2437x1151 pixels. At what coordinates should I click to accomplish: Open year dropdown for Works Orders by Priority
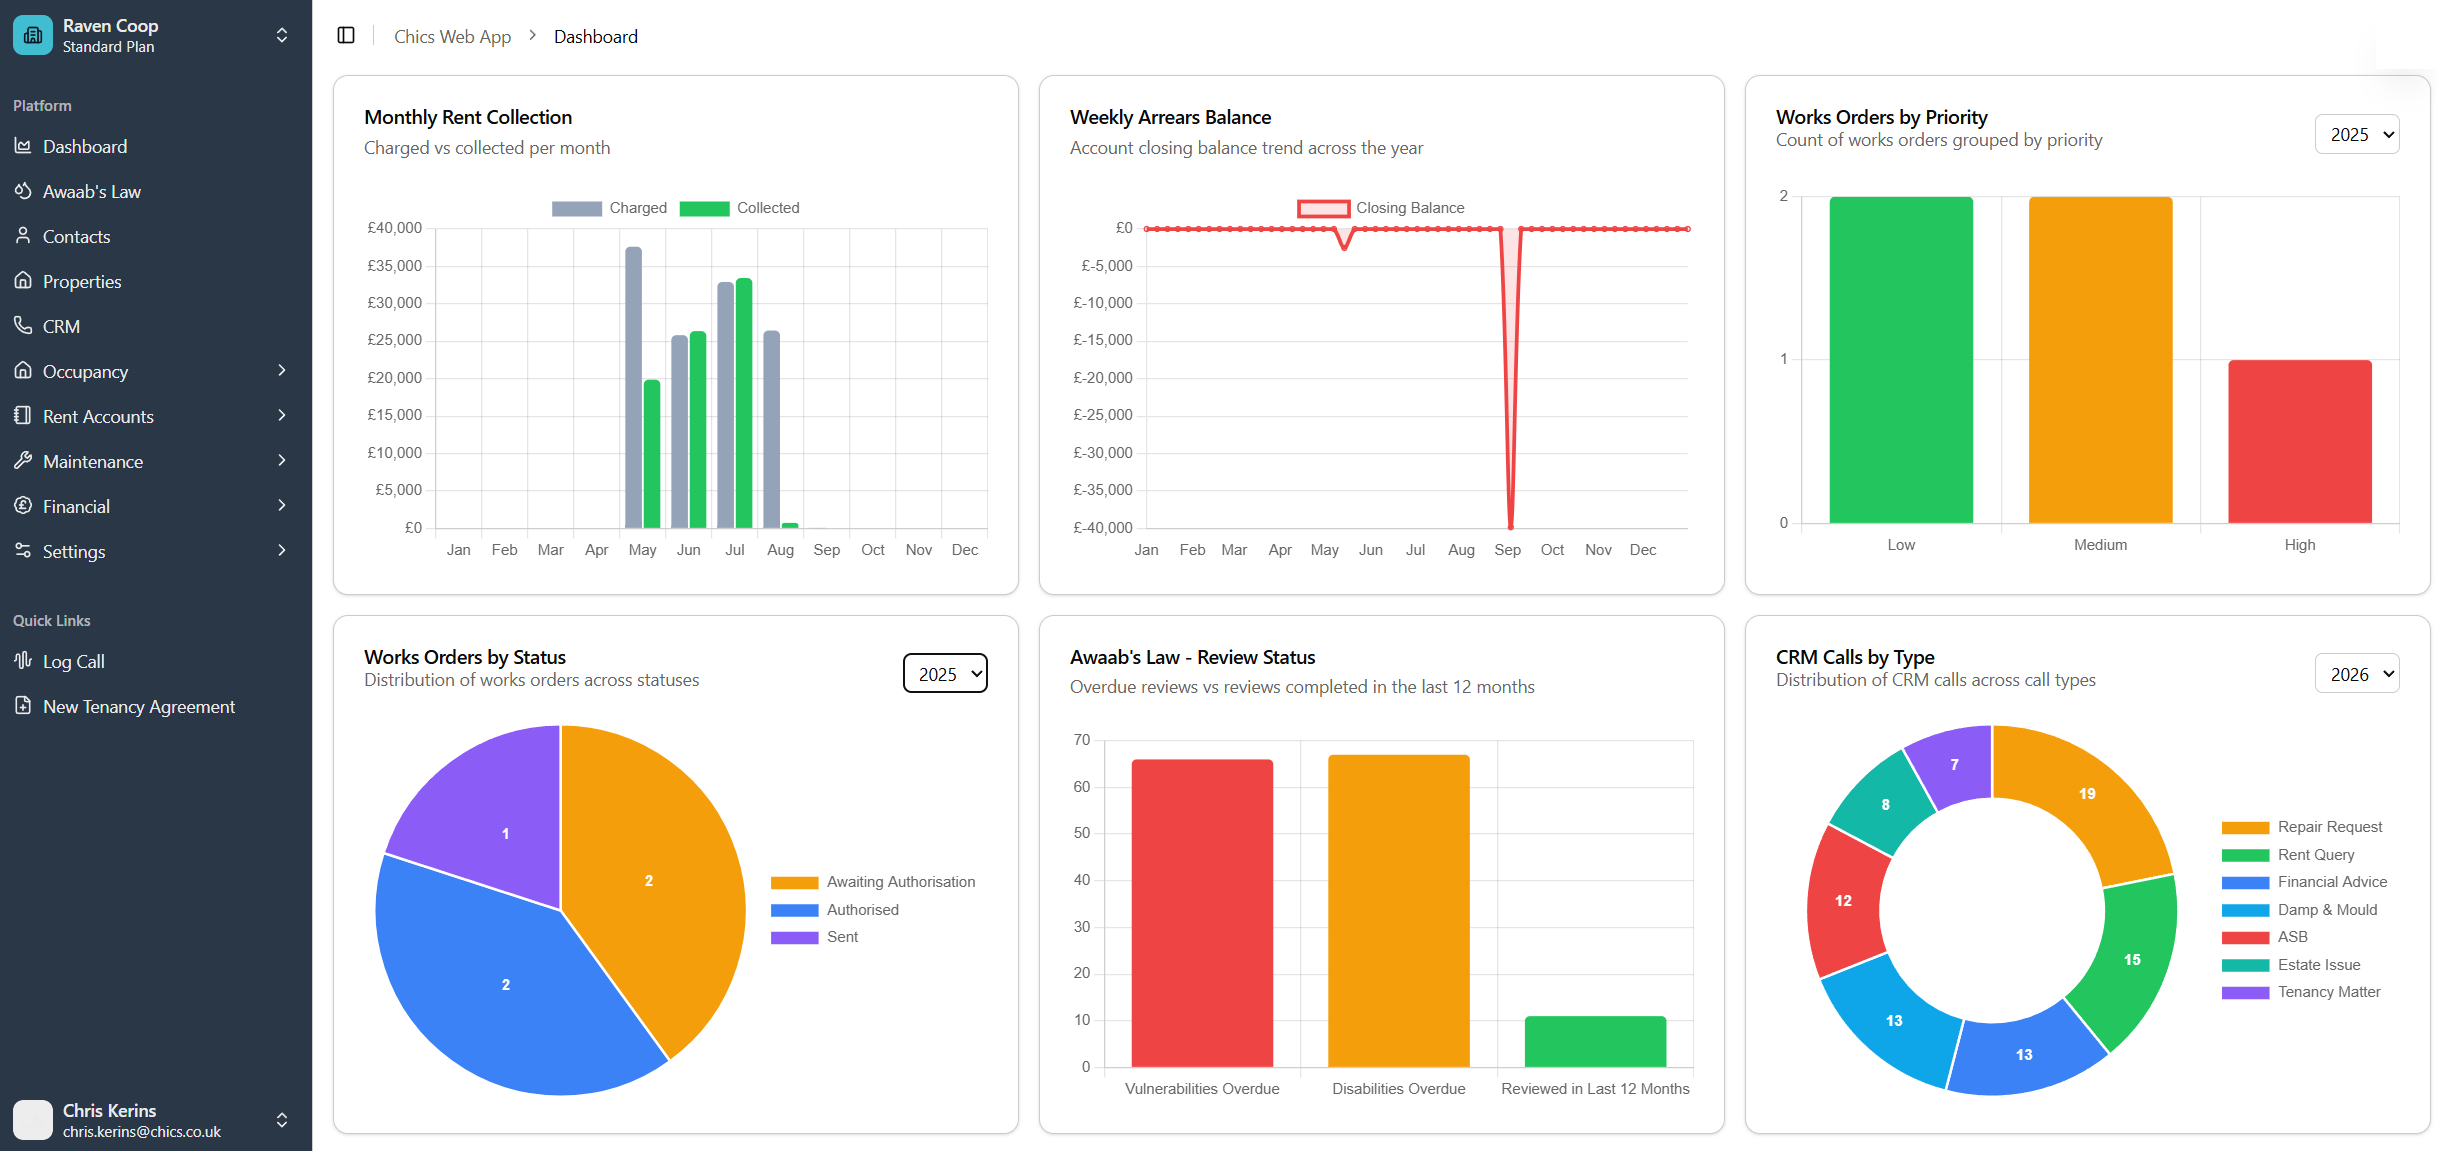[x=2356, y=134]
